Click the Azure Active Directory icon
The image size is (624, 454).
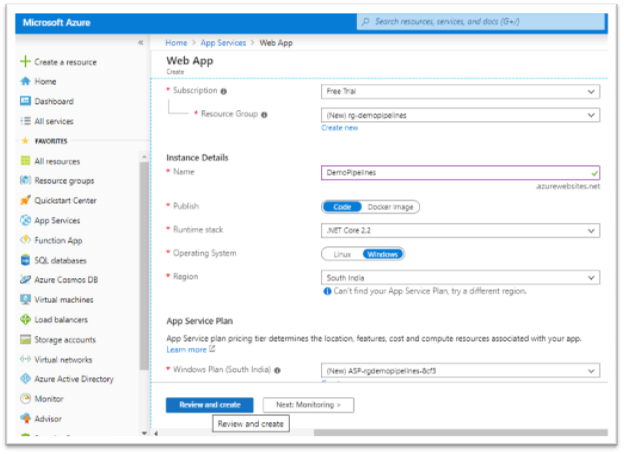(x=25, y=378)
